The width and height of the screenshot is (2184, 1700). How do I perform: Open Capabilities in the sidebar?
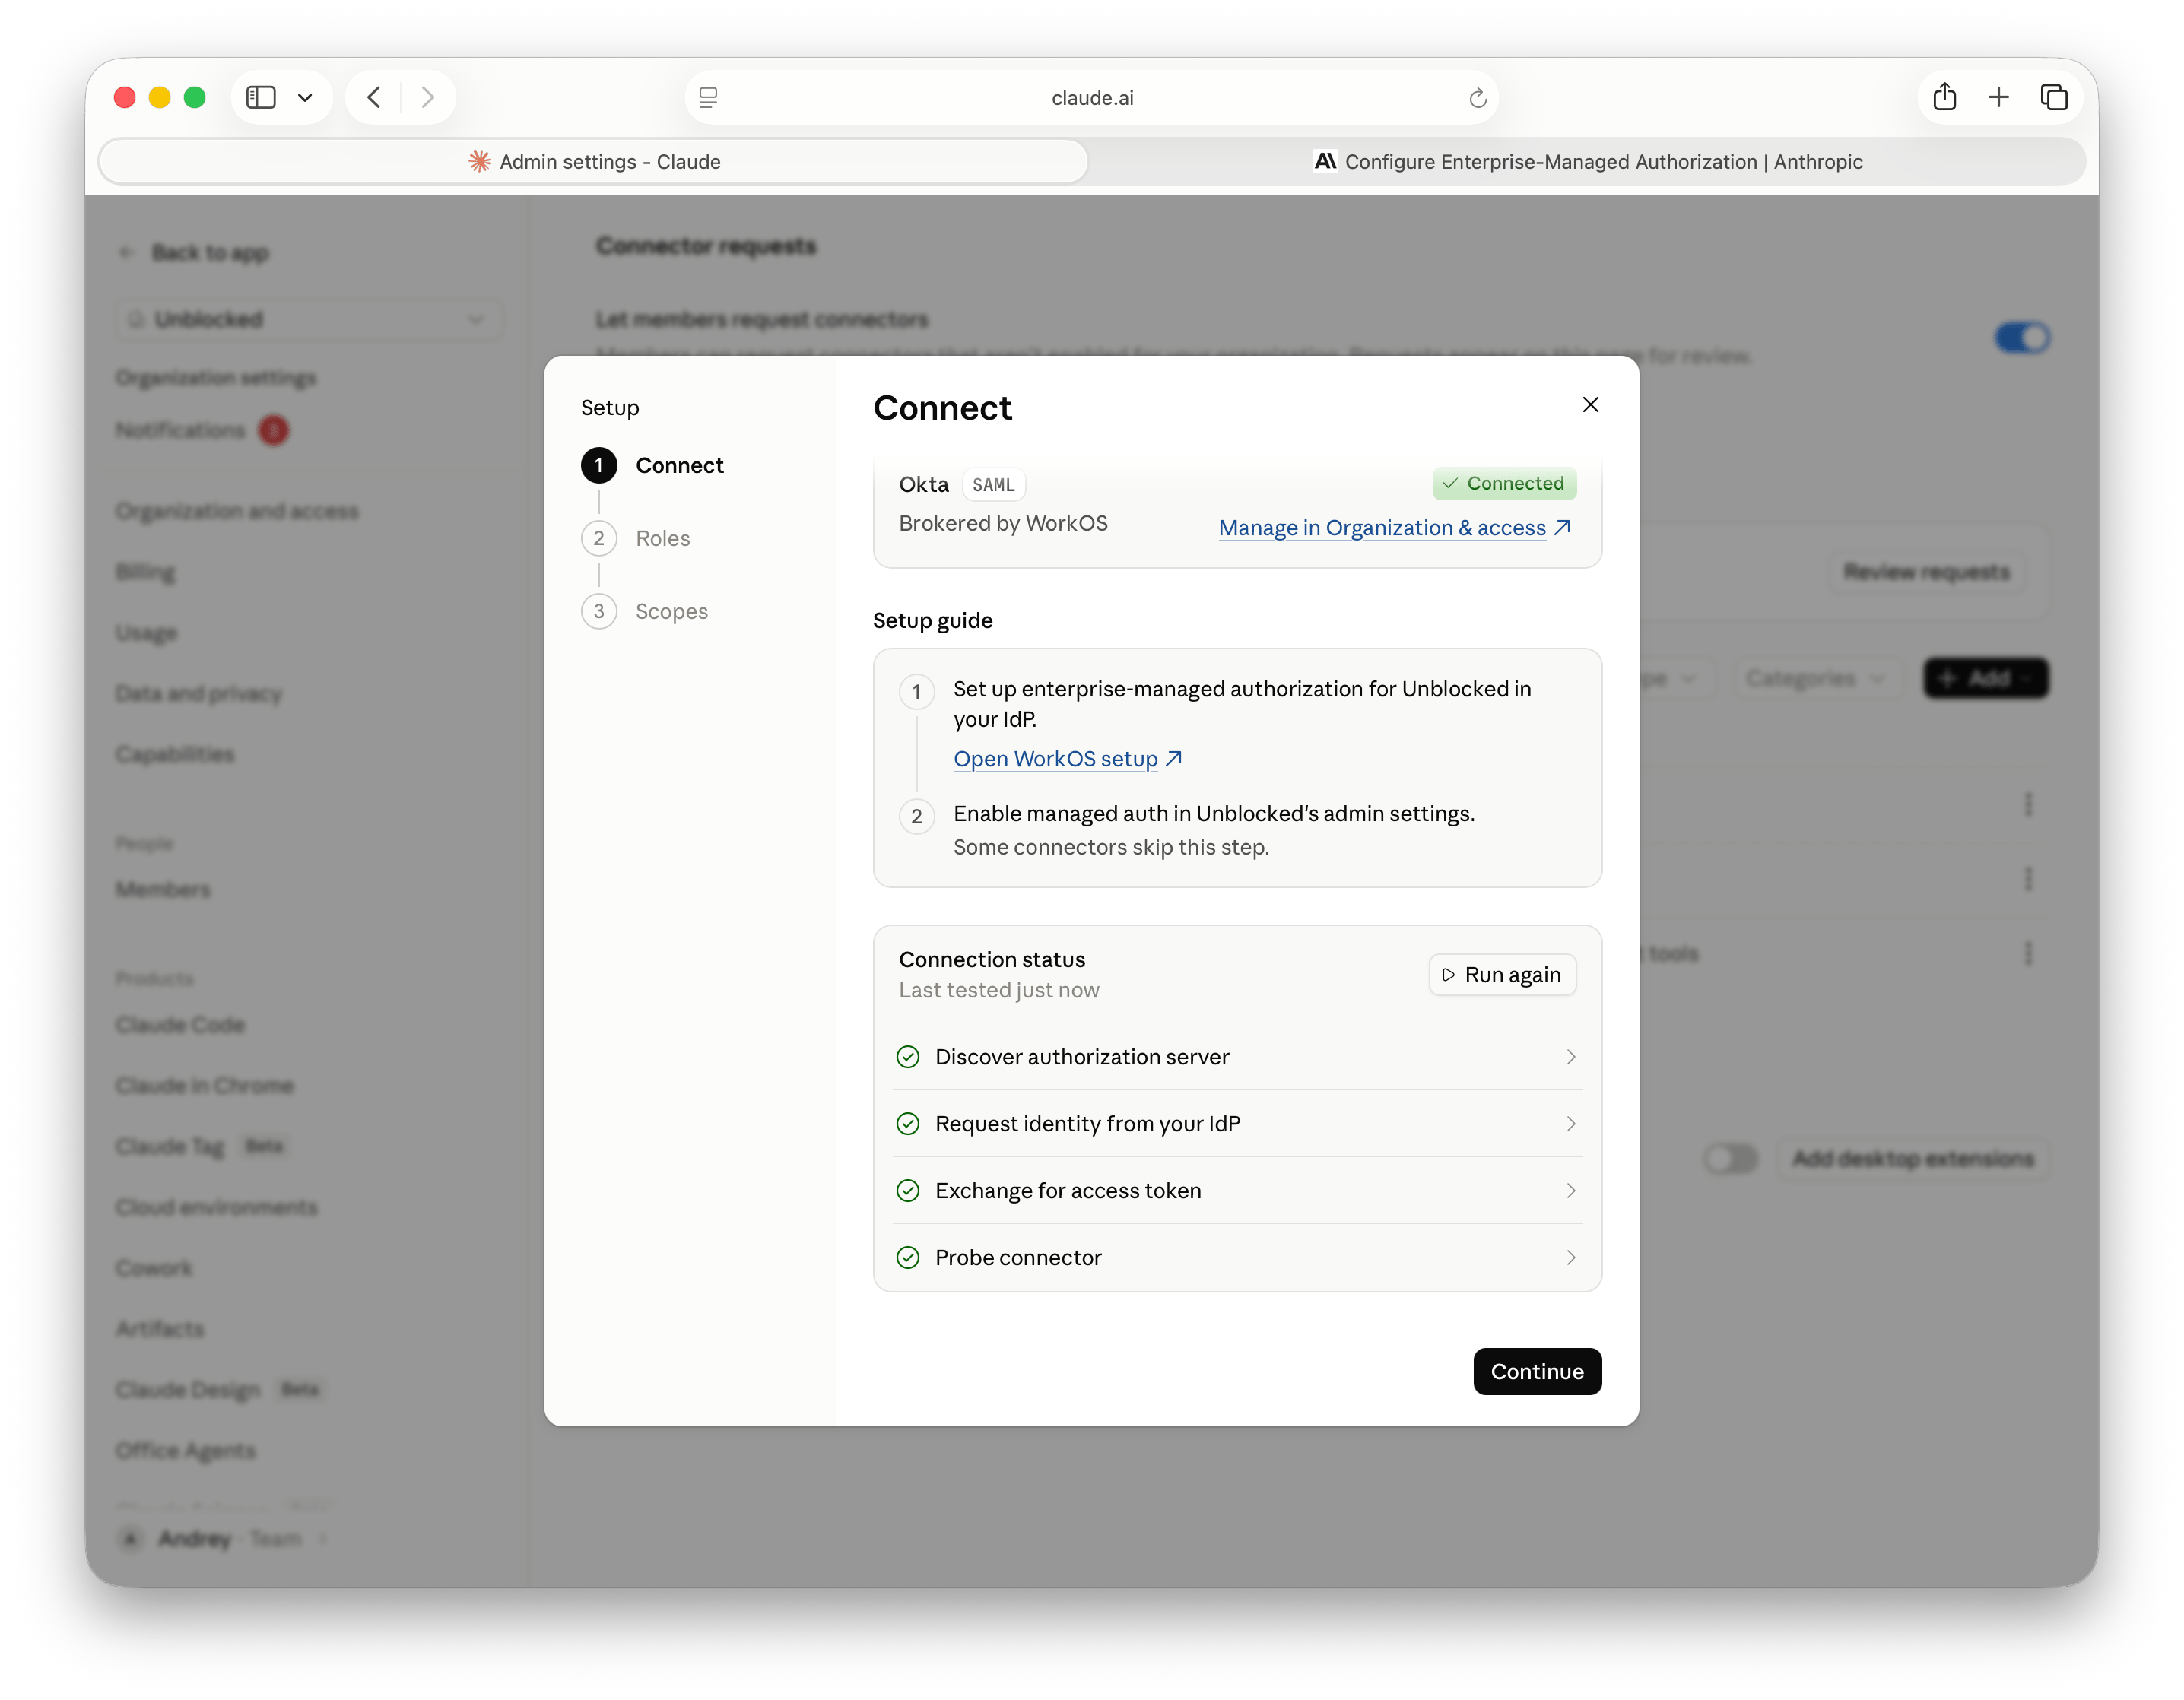[175, 754]
